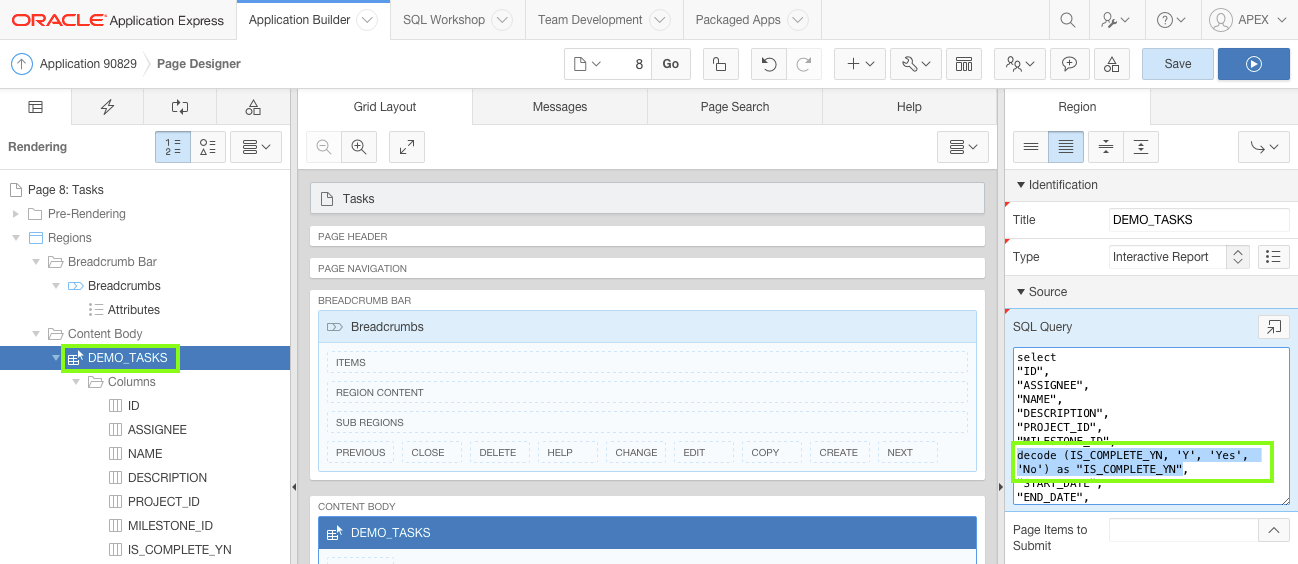Click the zoom out magnifier icon
Viewport: 1298px width, 564px height.
[x=324, y=147]
